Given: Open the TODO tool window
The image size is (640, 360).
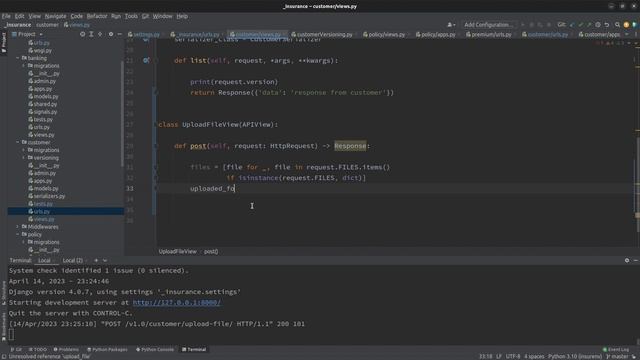Looking at the screenshot, I should 38,350.
